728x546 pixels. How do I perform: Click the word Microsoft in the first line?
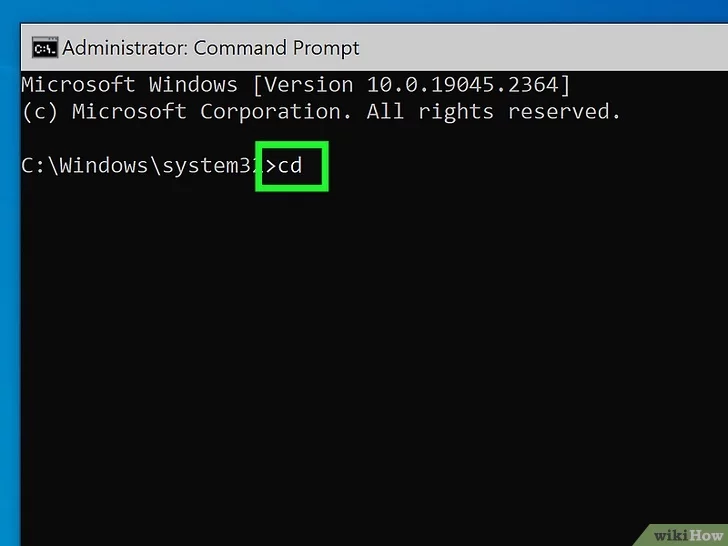click(78, 84)
